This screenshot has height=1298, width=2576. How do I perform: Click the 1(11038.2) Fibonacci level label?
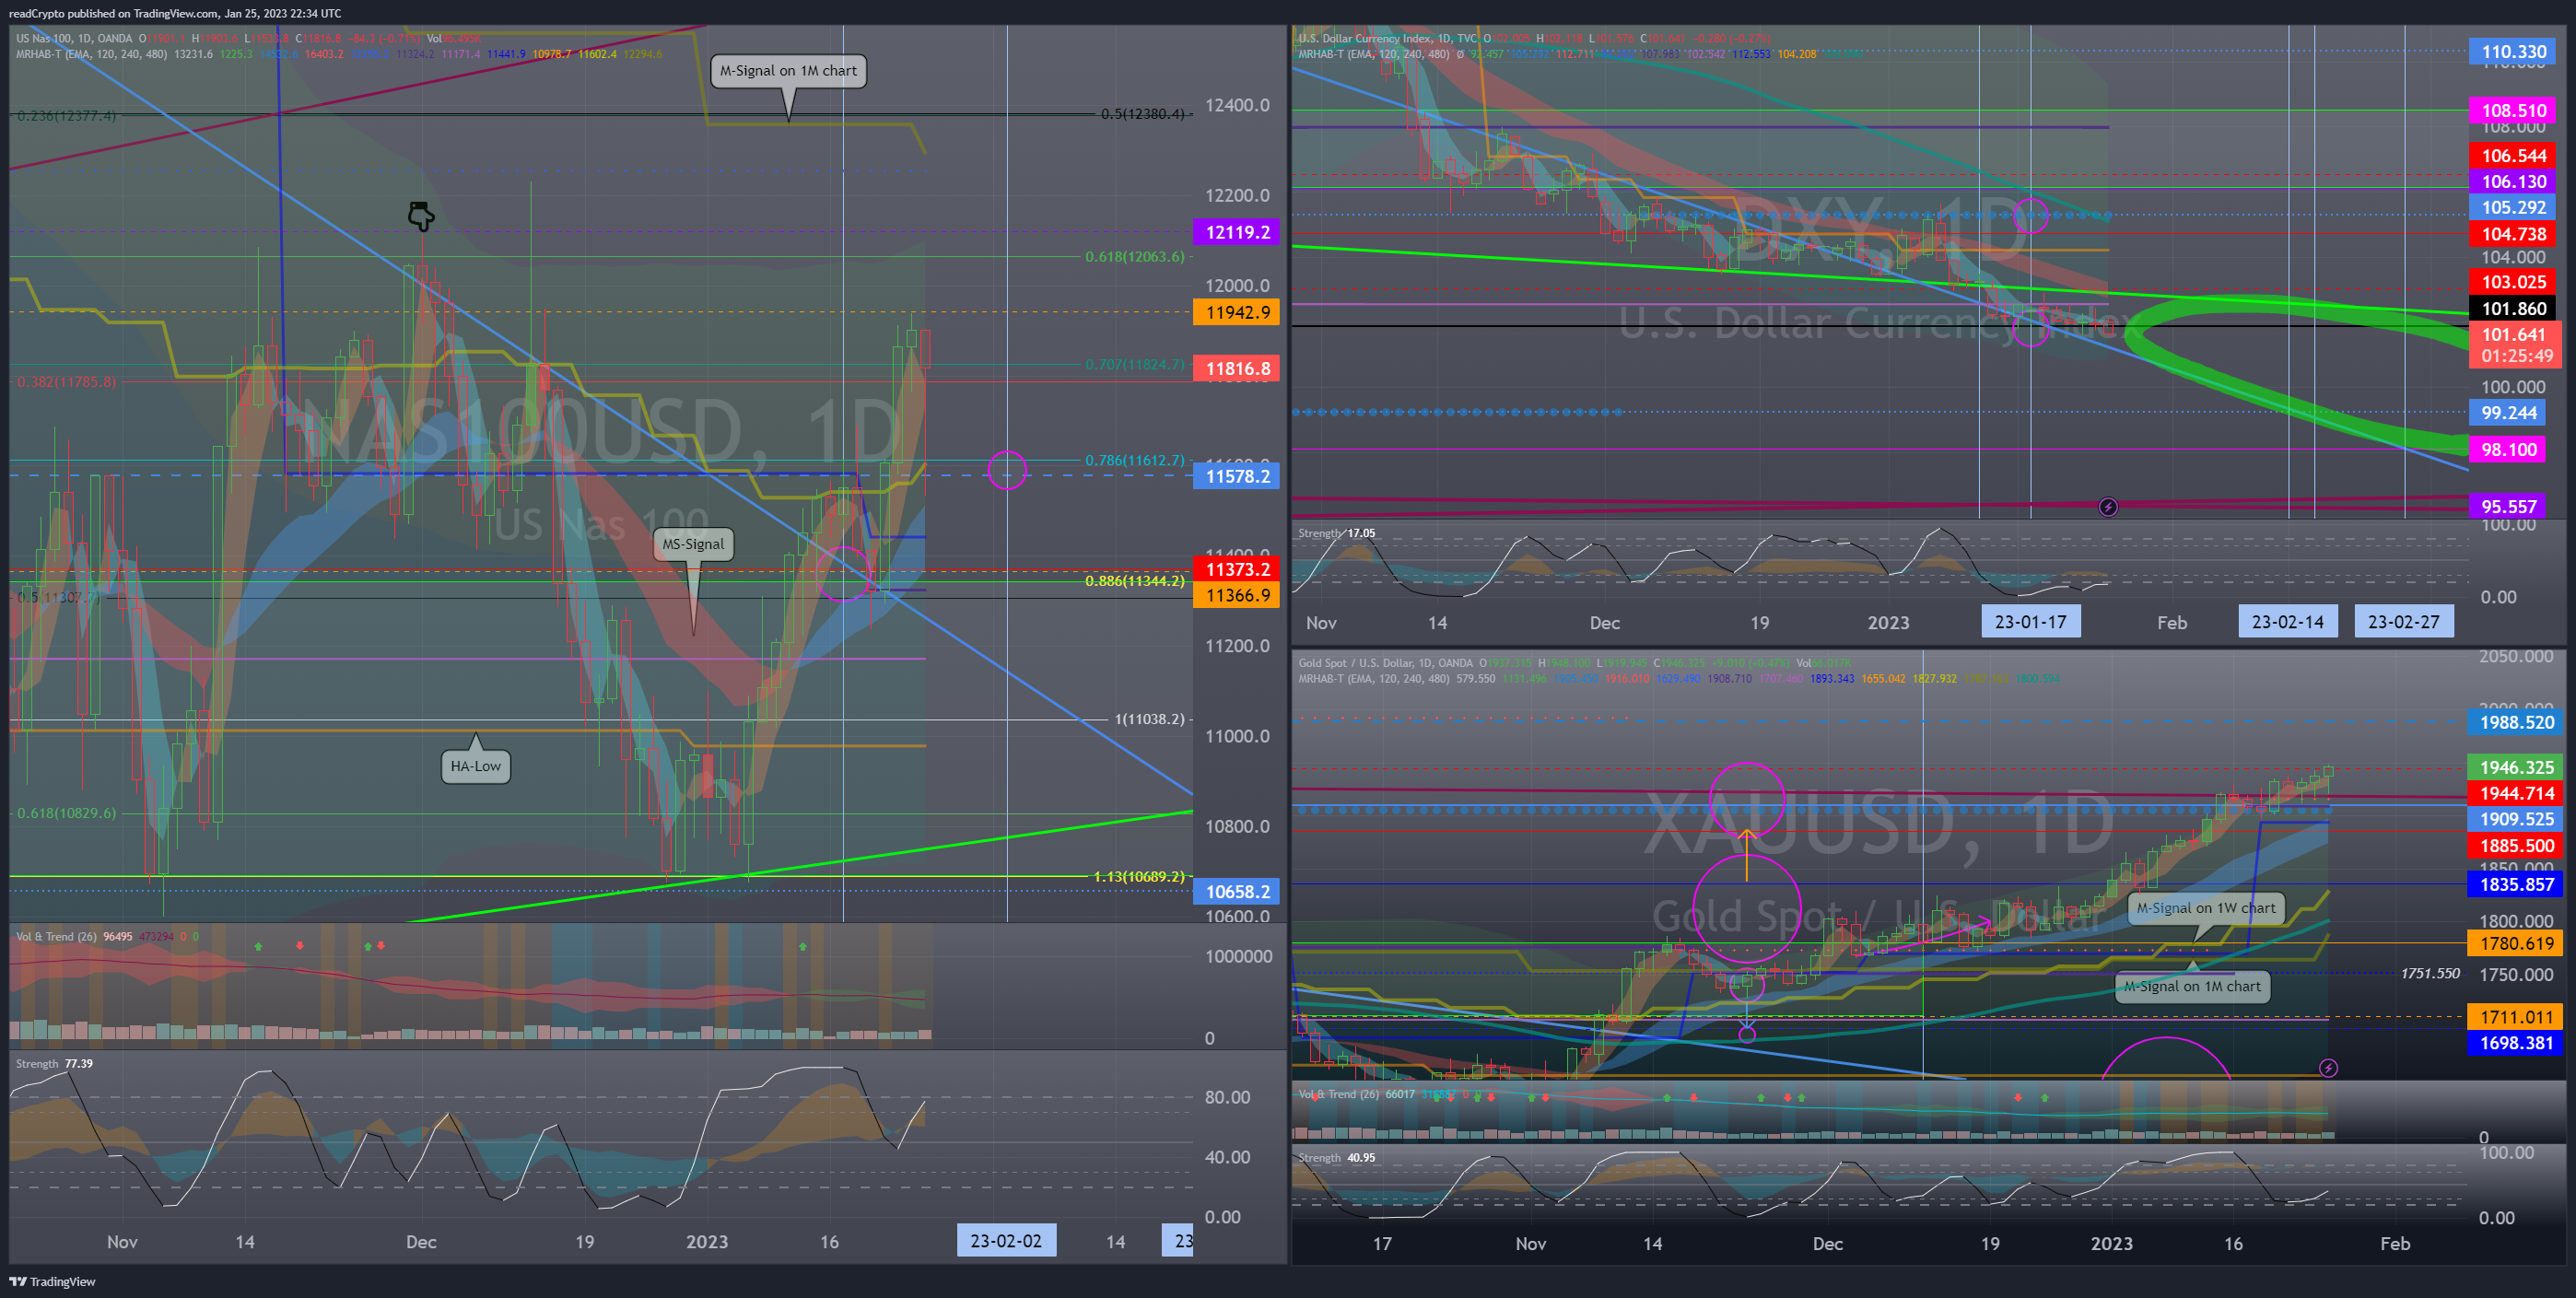[1150, 719]
